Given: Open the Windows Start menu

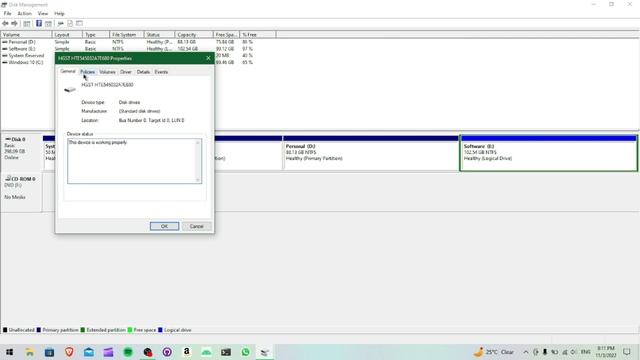Looking at the screenshot, I should [x=9, y=352].
